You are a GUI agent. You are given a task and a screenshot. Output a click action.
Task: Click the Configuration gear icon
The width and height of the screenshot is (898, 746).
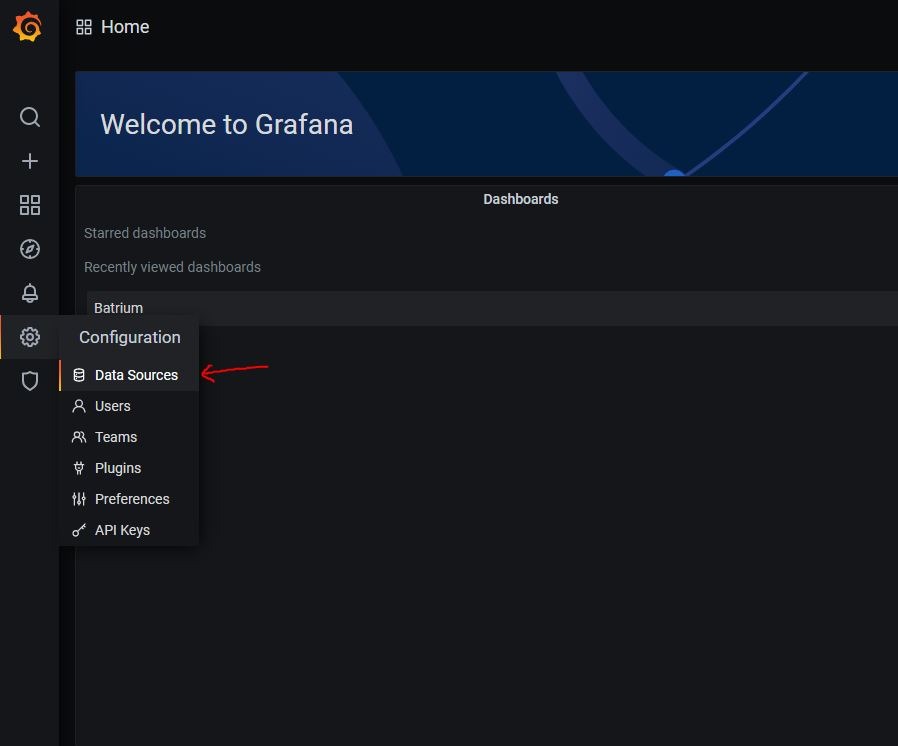[x=30, y=337]
